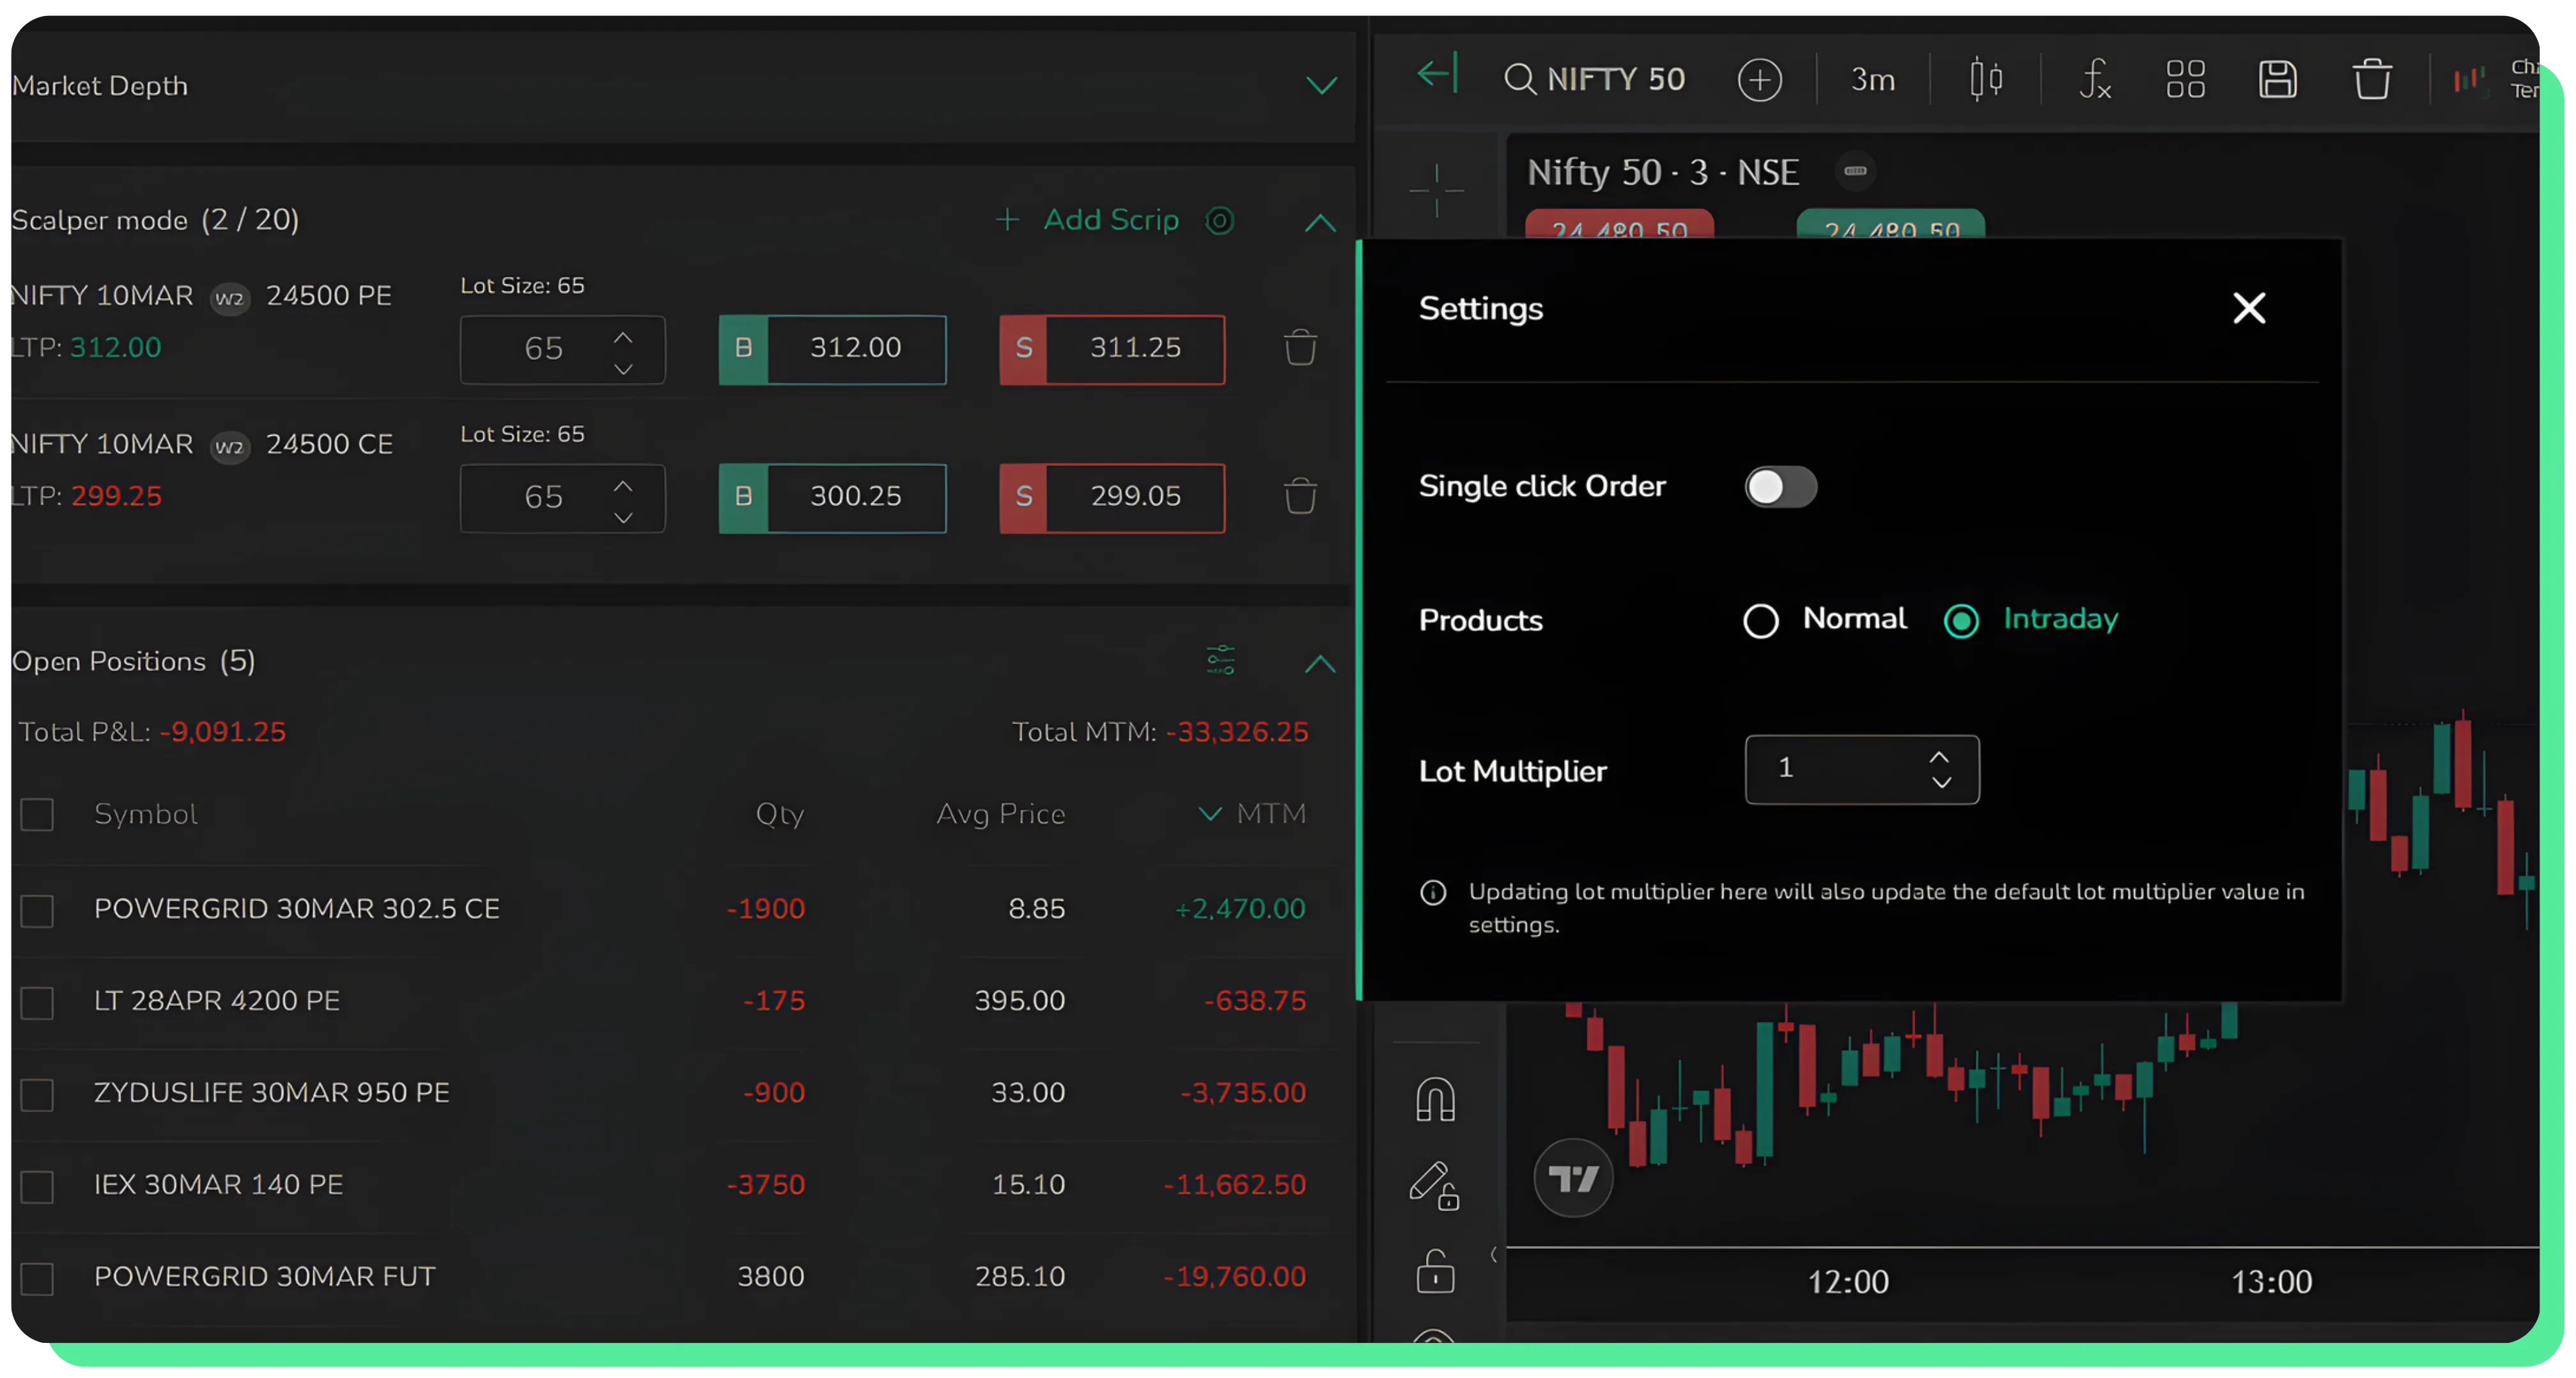
Task: Click the candle style icon in chart toolbar
Action: coord(1986,80)
